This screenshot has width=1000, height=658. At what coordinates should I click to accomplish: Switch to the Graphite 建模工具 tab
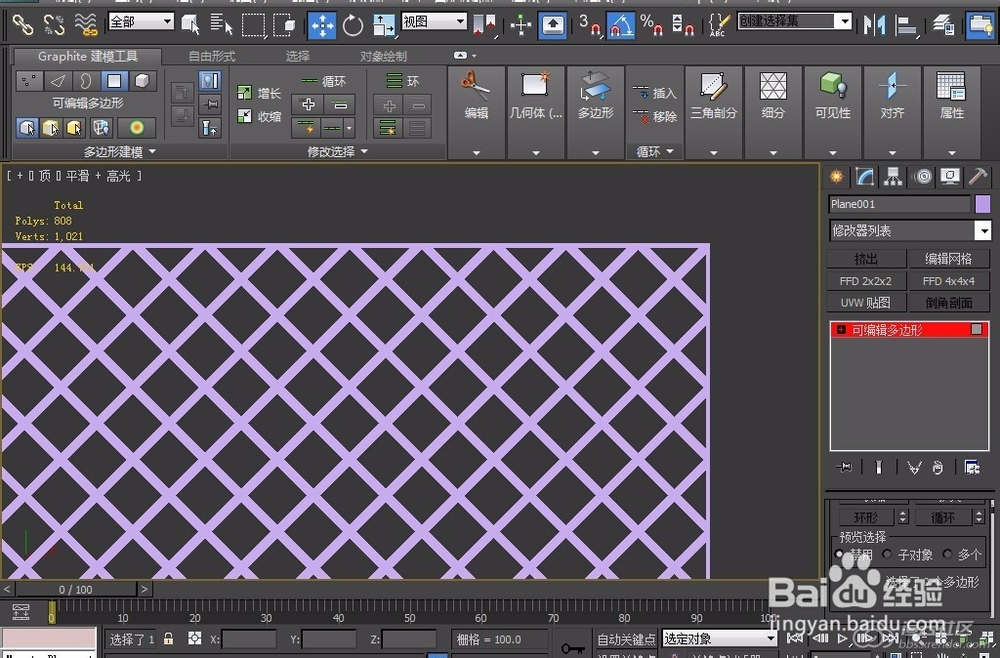tap(87, 56)
